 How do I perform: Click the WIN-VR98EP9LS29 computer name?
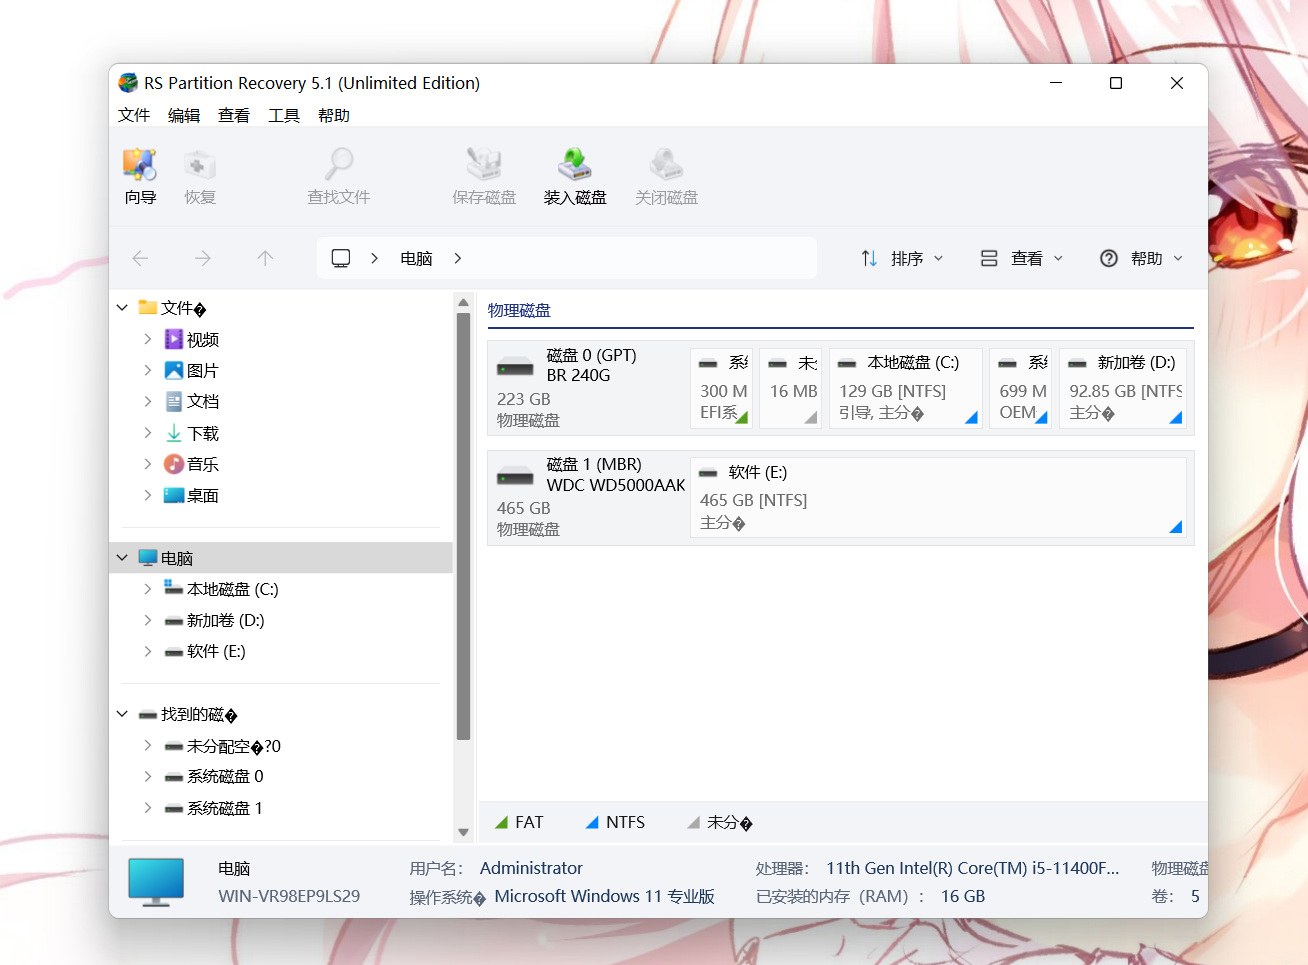point(289,897)
